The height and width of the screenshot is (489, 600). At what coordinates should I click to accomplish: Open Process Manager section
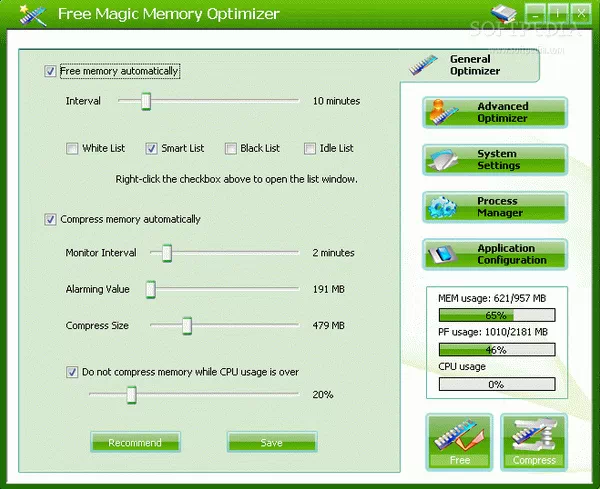coord(495,207)
